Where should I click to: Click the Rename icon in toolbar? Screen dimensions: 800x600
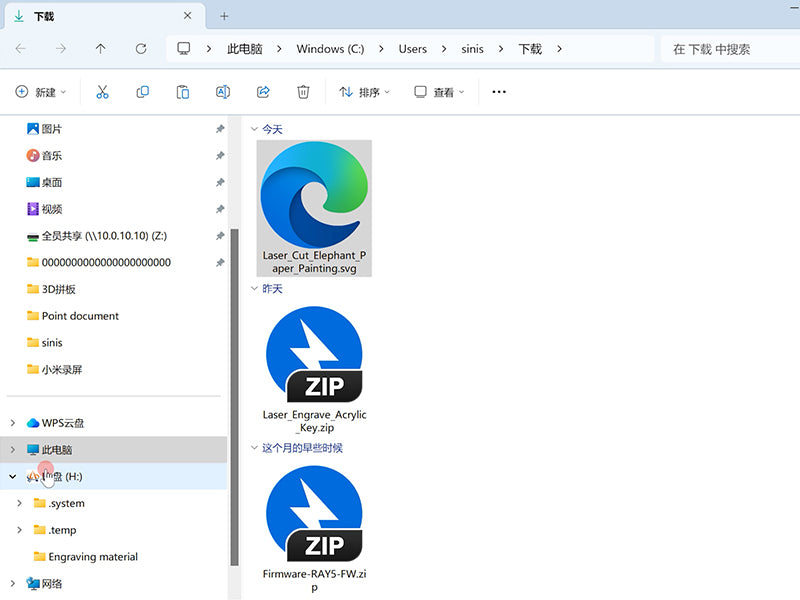point(223,92)
